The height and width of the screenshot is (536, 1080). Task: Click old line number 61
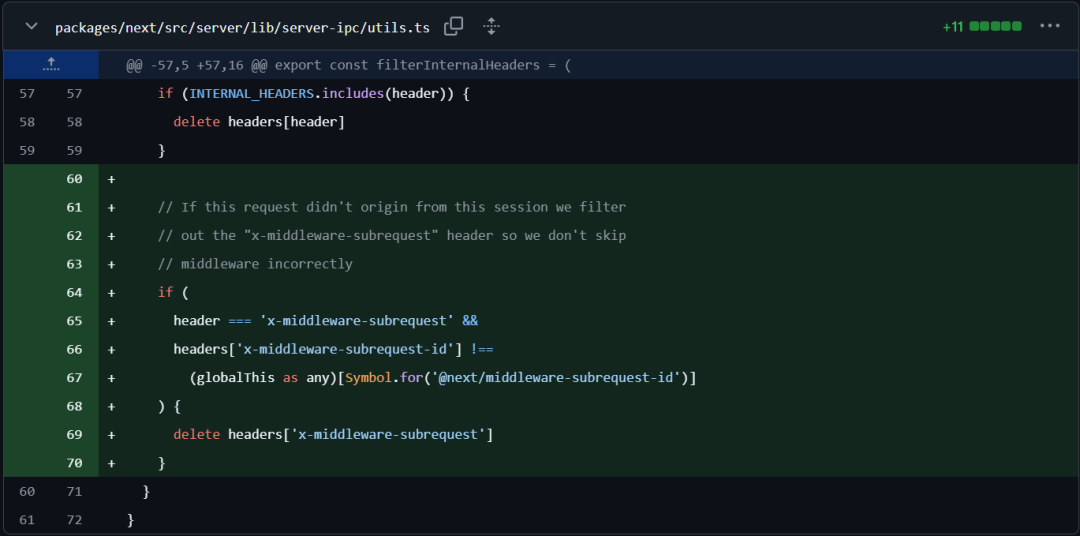(27, 520)
